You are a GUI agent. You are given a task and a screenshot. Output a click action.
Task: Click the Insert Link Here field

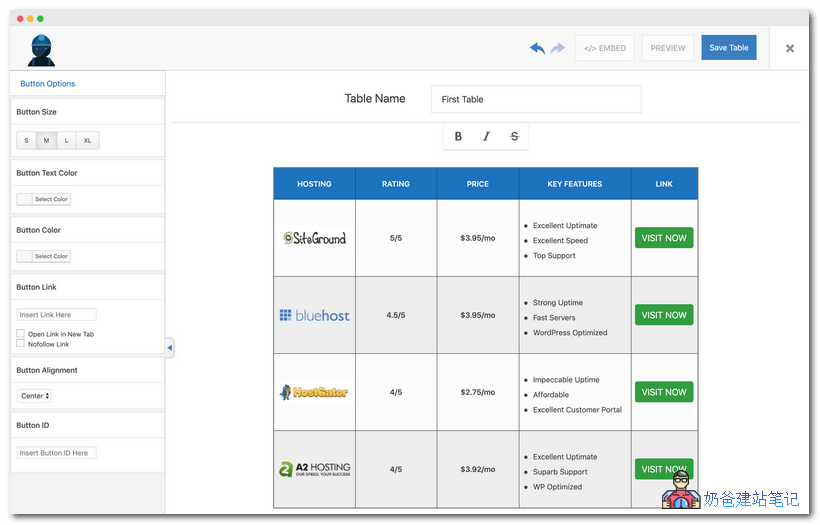(57, 315)
